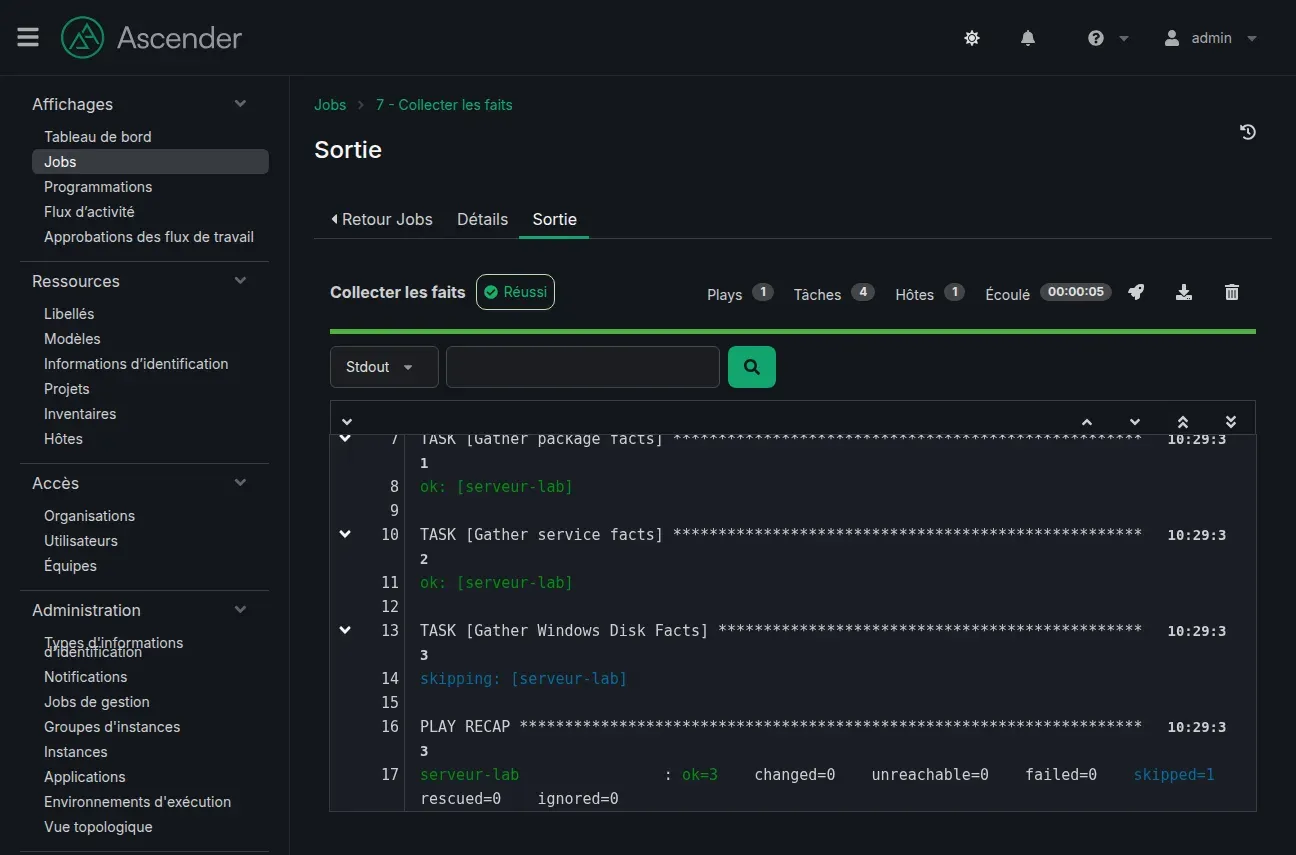Open Modèles in the sidebar
Image resolution: width=1296 pixels, height=855 pixels.
coord(72,339)
